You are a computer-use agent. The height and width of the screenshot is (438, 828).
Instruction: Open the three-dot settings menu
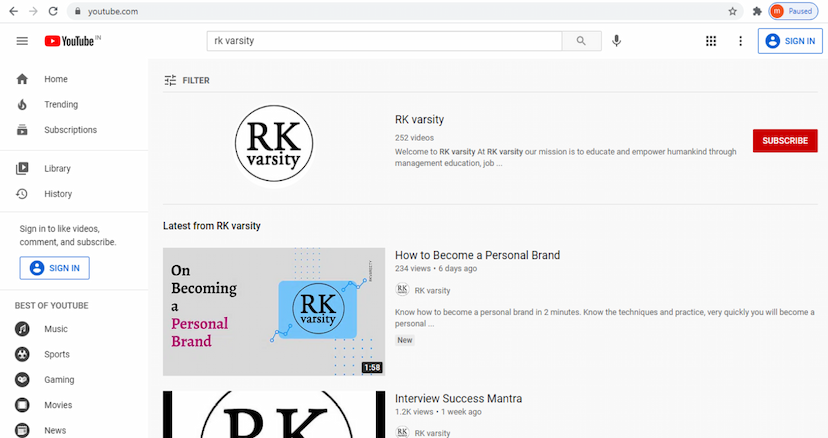(740, 41)
